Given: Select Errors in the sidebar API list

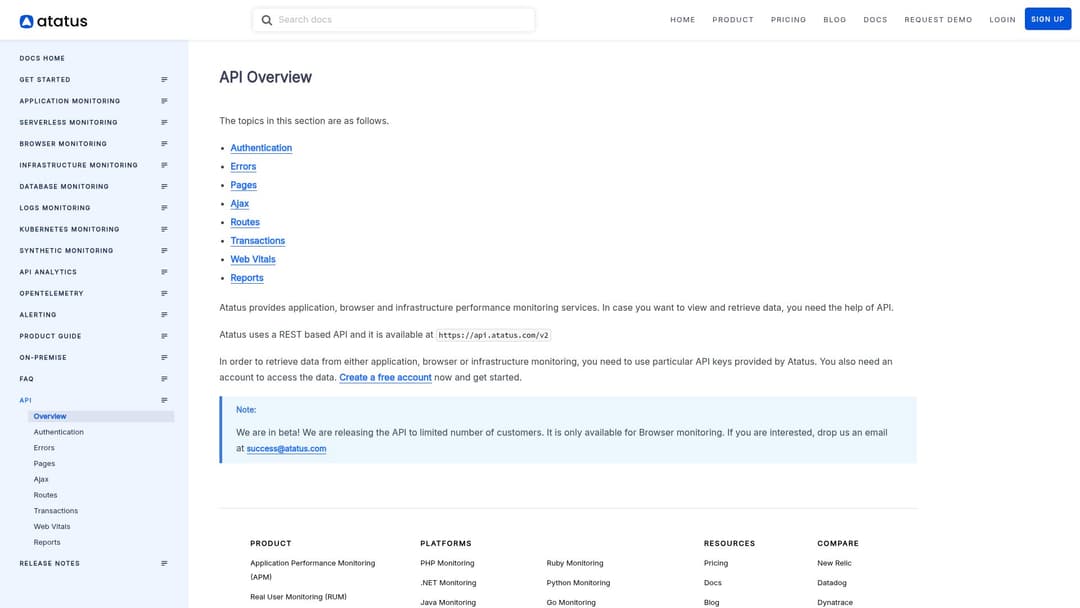Looking at the screenshot, I should pos(44,448).
